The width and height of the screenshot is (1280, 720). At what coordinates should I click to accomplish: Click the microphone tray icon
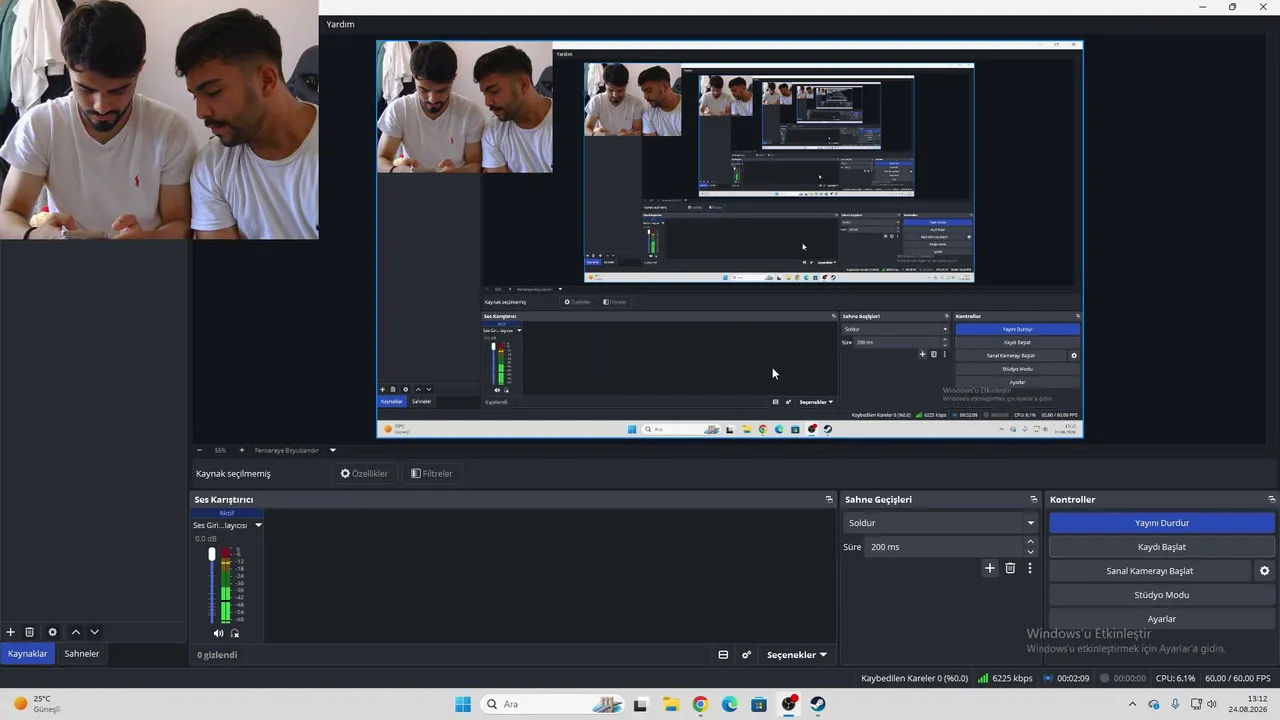point(1176,704)
